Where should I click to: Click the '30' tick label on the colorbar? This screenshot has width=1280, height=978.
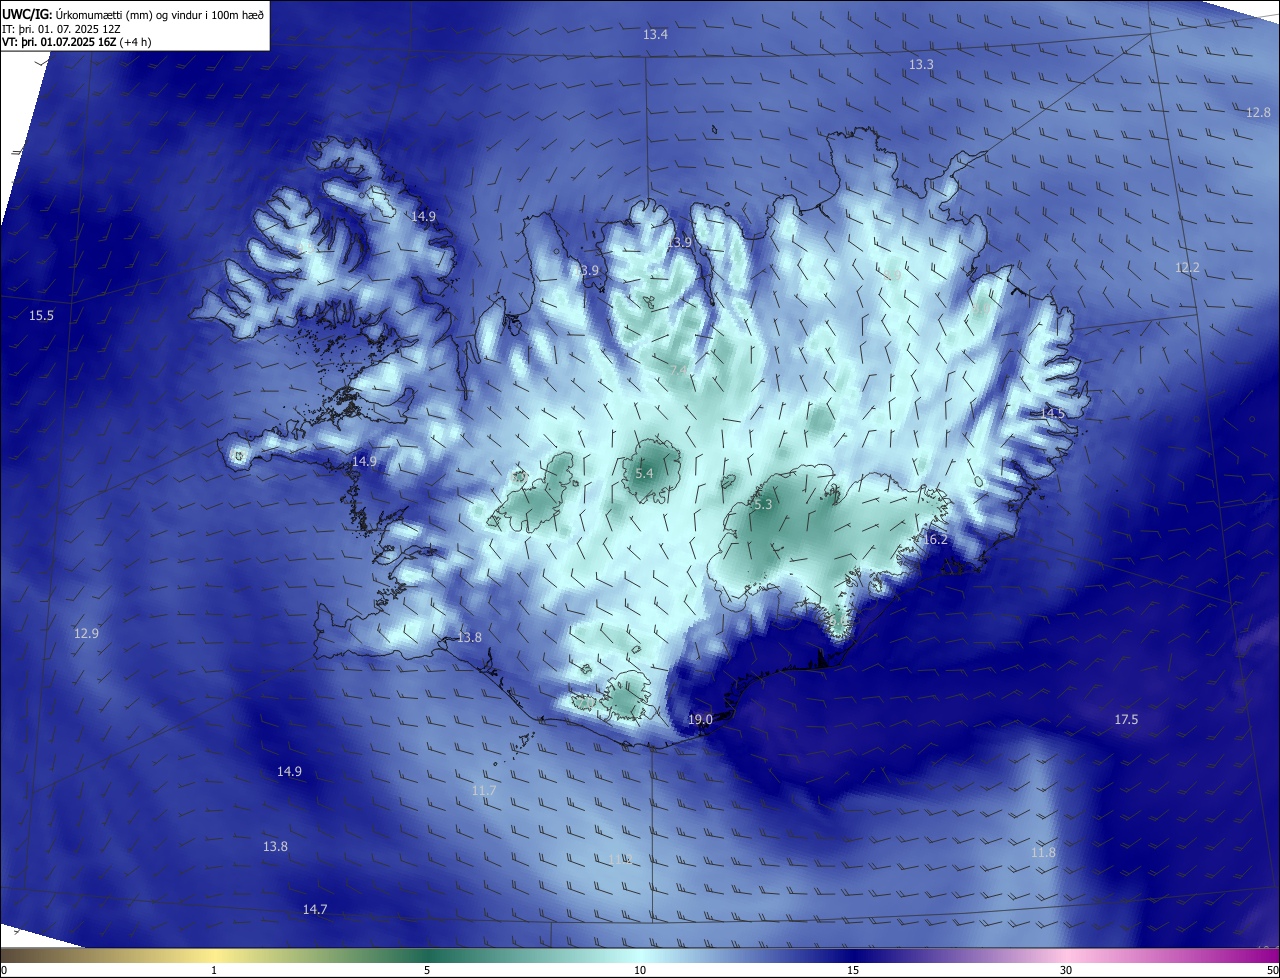[1066, 970]
